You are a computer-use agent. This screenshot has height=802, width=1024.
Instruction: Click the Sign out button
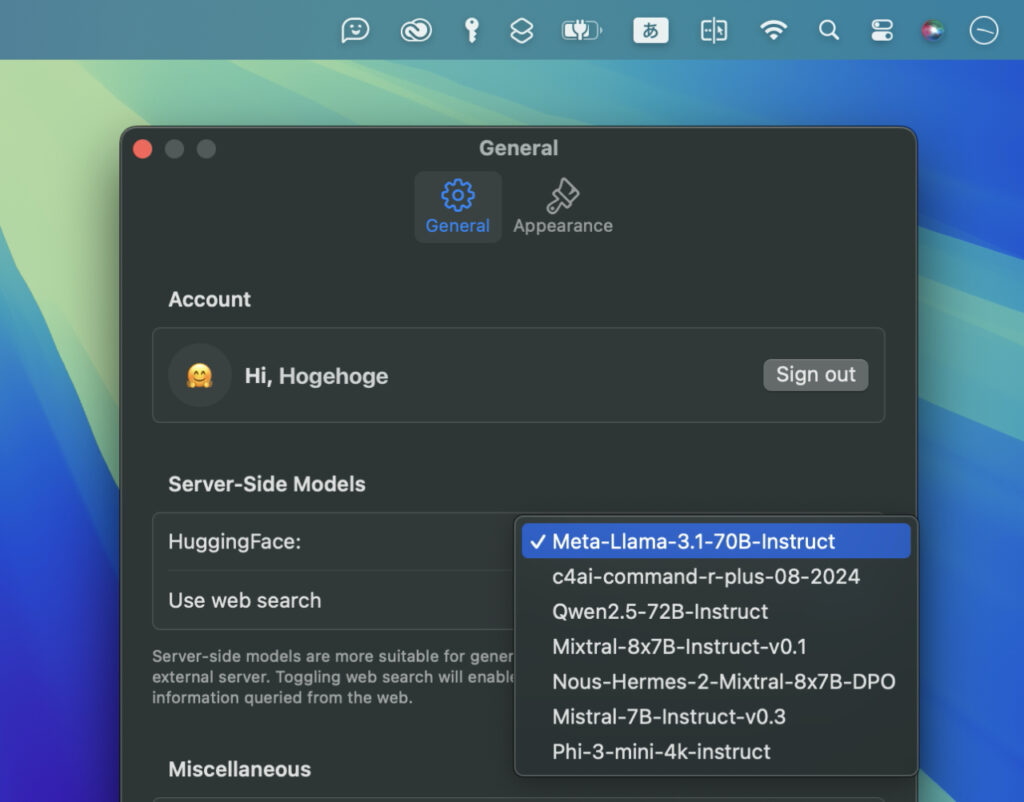tap(816, 375)
